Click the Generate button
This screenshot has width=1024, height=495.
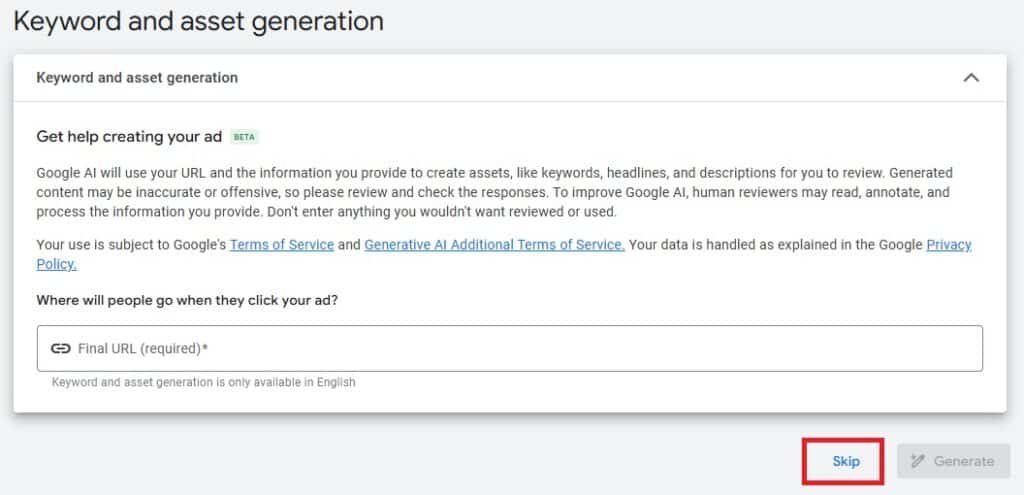click(953, 461)
